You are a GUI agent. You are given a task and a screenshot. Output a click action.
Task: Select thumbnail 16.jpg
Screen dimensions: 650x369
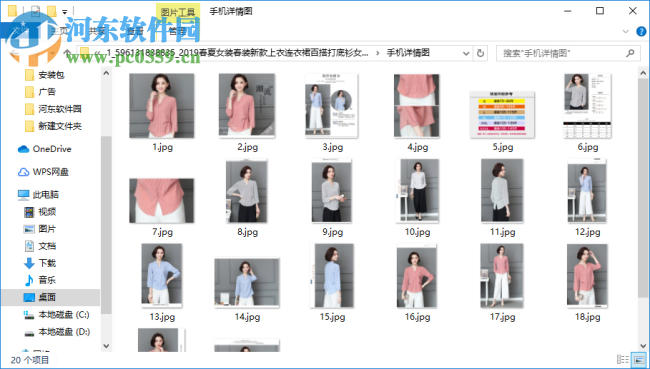[x=417, y=276]
